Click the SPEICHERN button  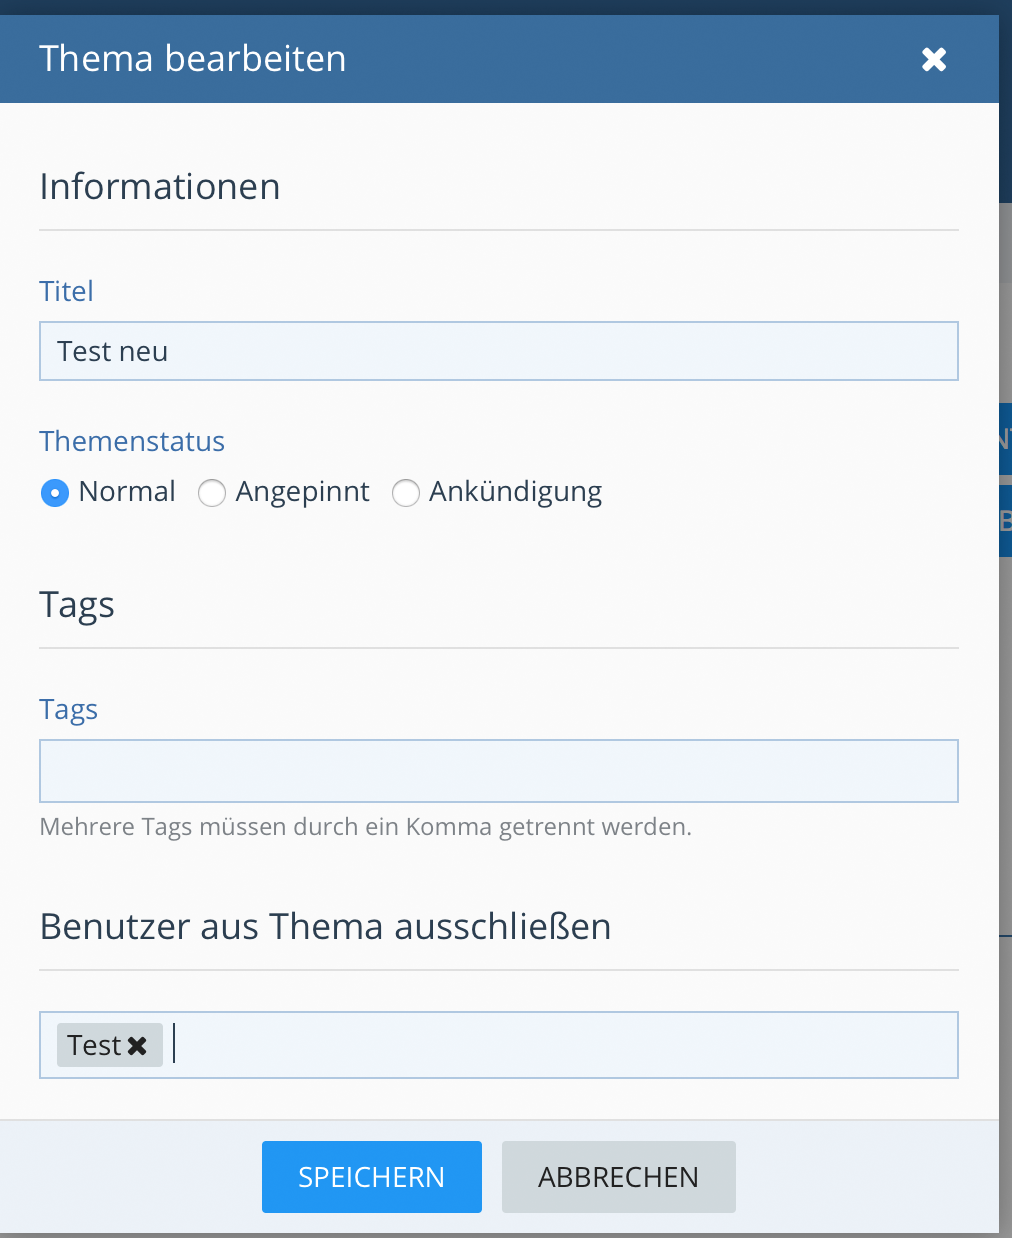[x=371, y=1177]
